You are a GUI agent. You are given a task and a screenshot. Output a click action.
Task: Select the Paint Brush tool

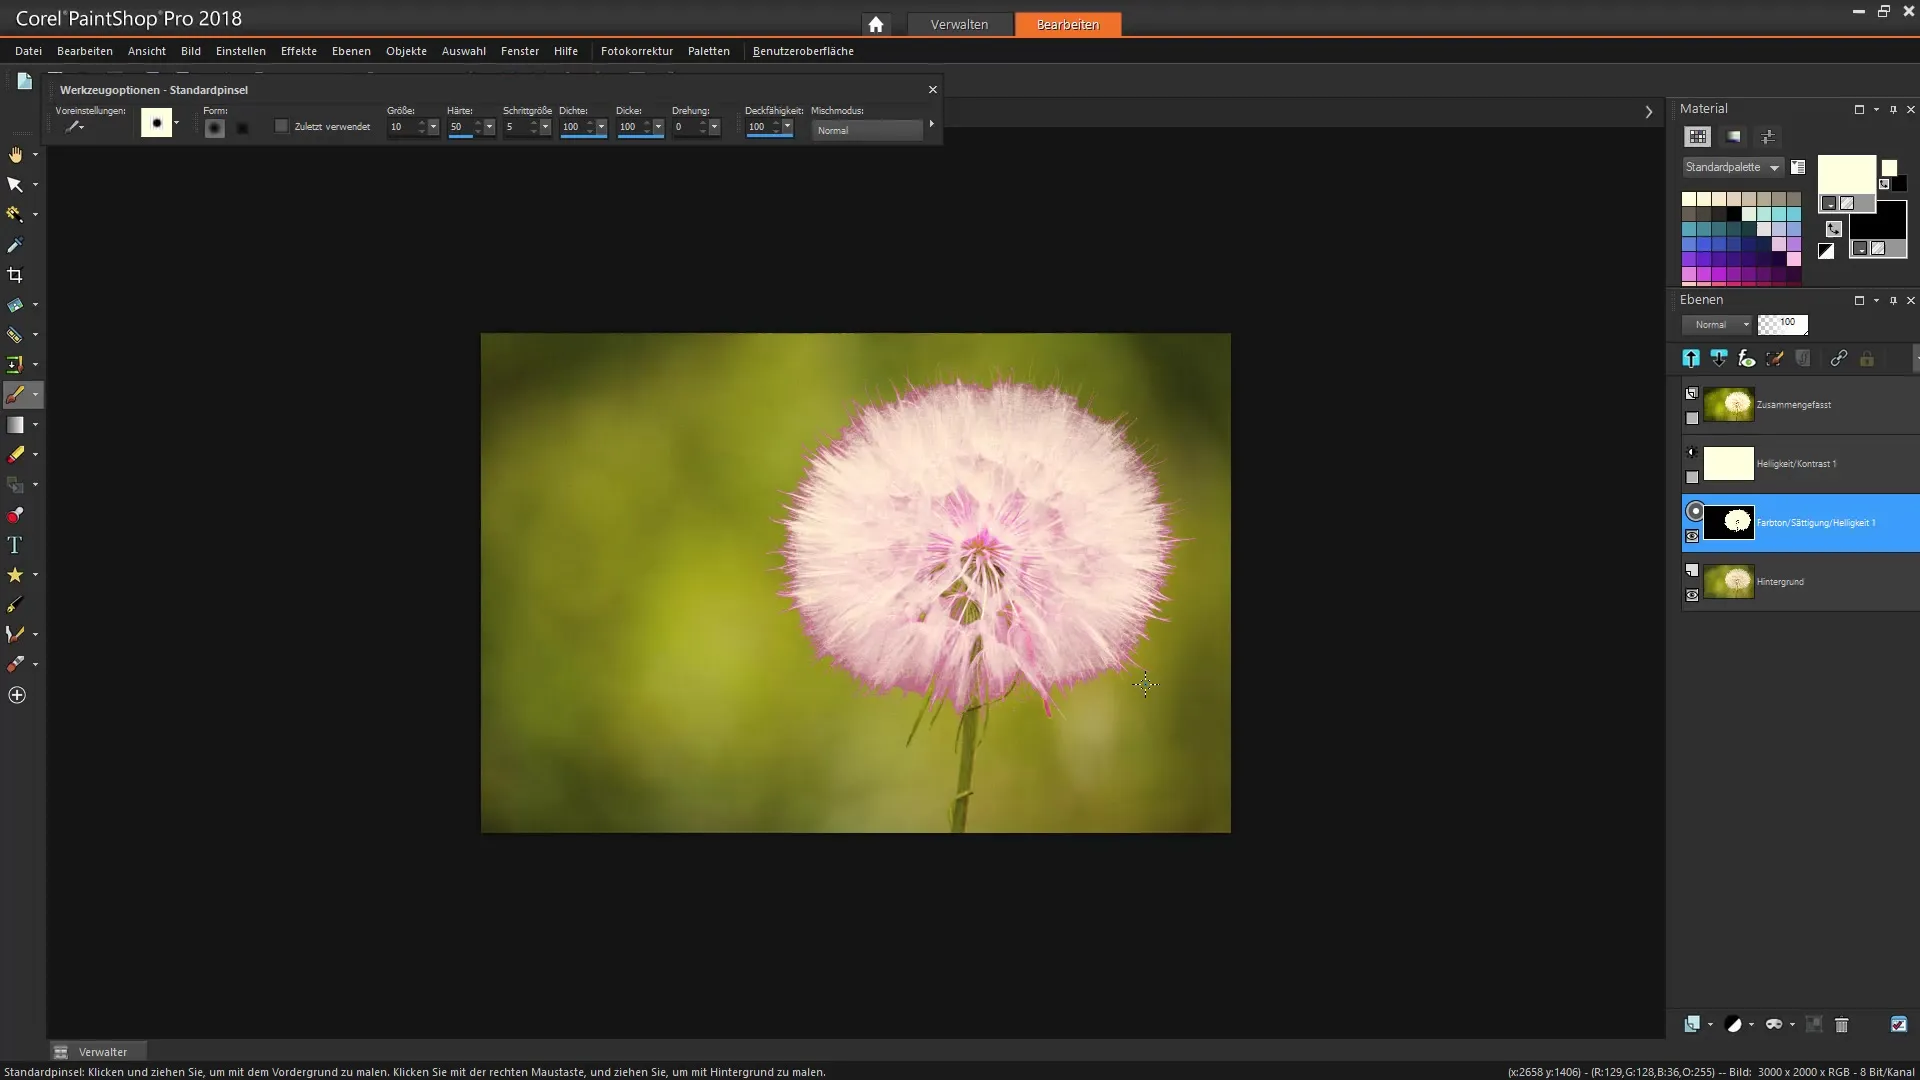(x=16, y=395)
